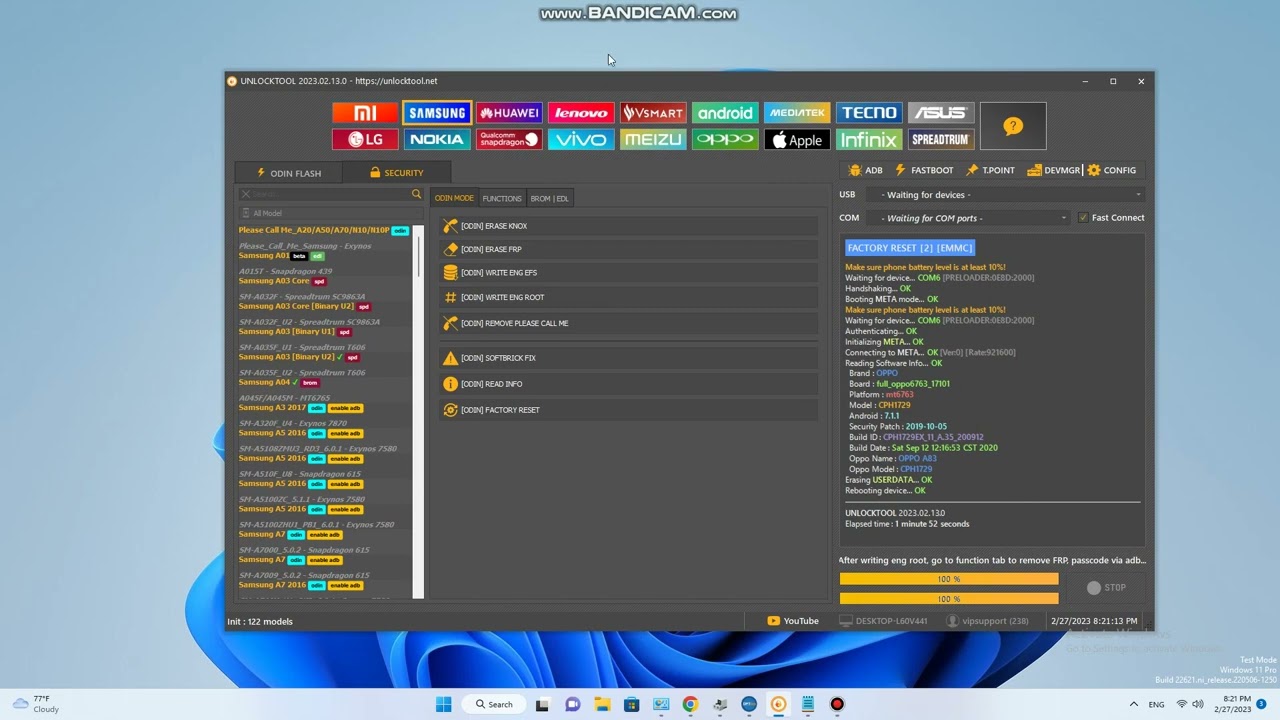Select the Samsung brand logo
This screenshot has width=1280, height=720.
coord(437,113)
